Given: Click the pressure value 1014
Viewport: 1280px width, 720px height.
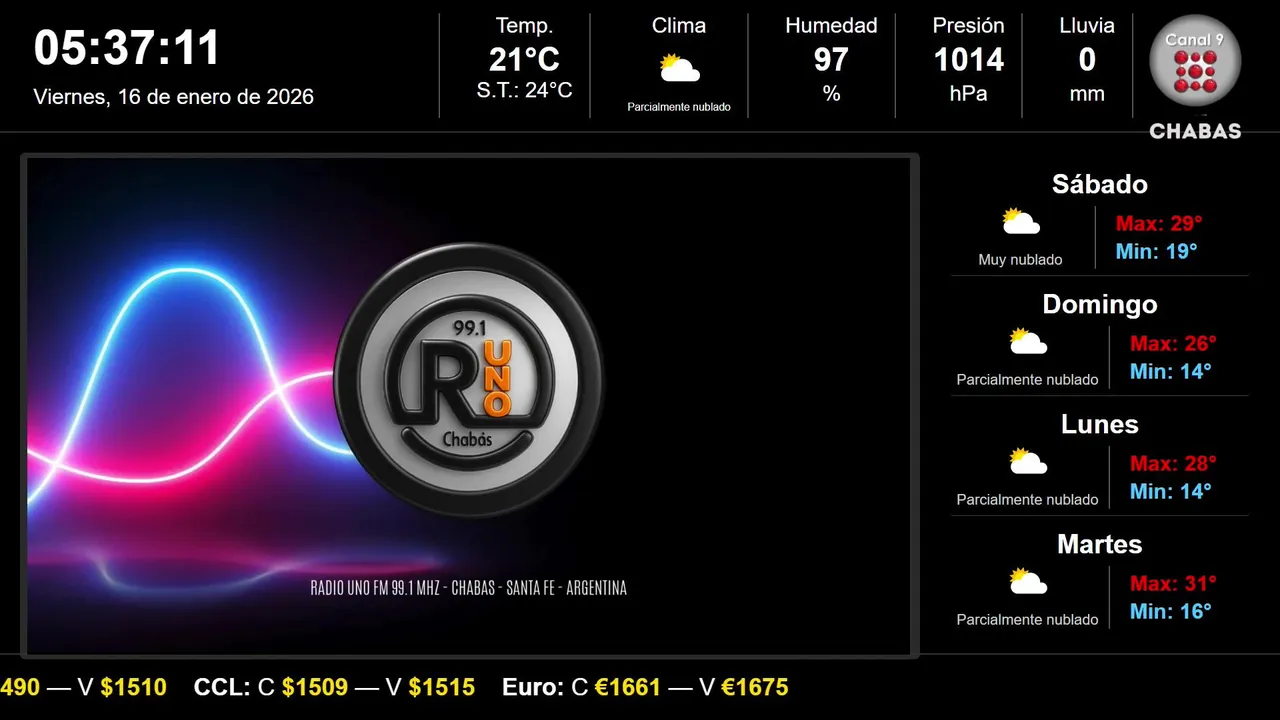Looking at the screenshot, I should click(968, 60).
